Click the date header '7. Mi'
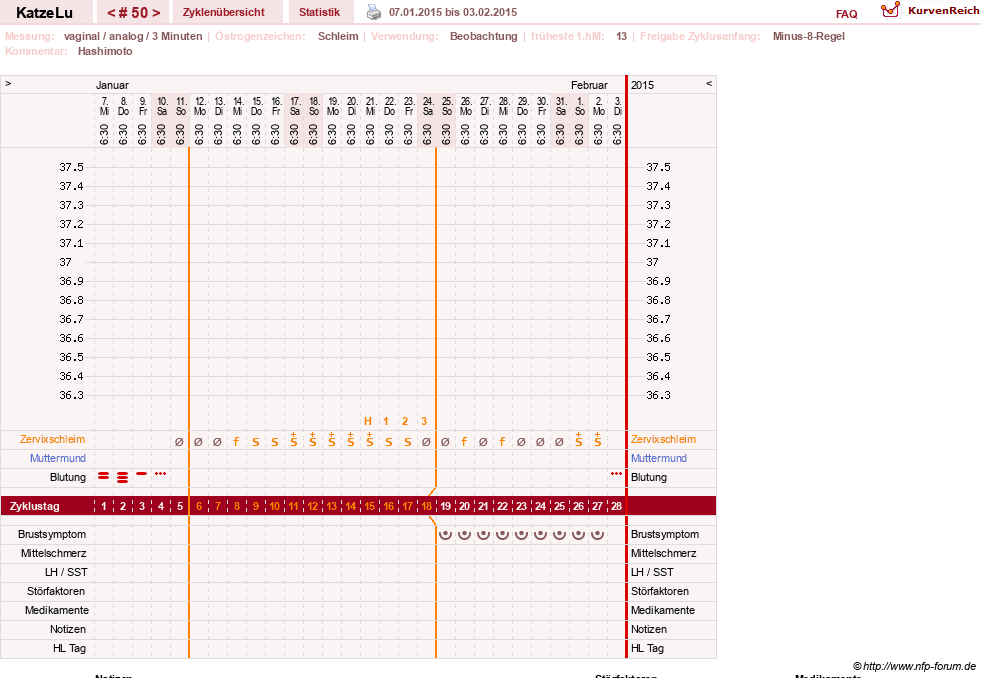 click(104, 106)
